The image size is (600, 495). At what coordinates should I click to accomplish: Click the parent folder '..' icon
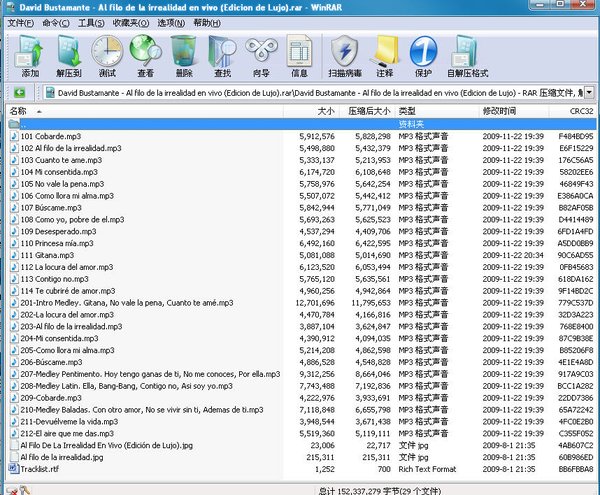(x=14, y=124)
